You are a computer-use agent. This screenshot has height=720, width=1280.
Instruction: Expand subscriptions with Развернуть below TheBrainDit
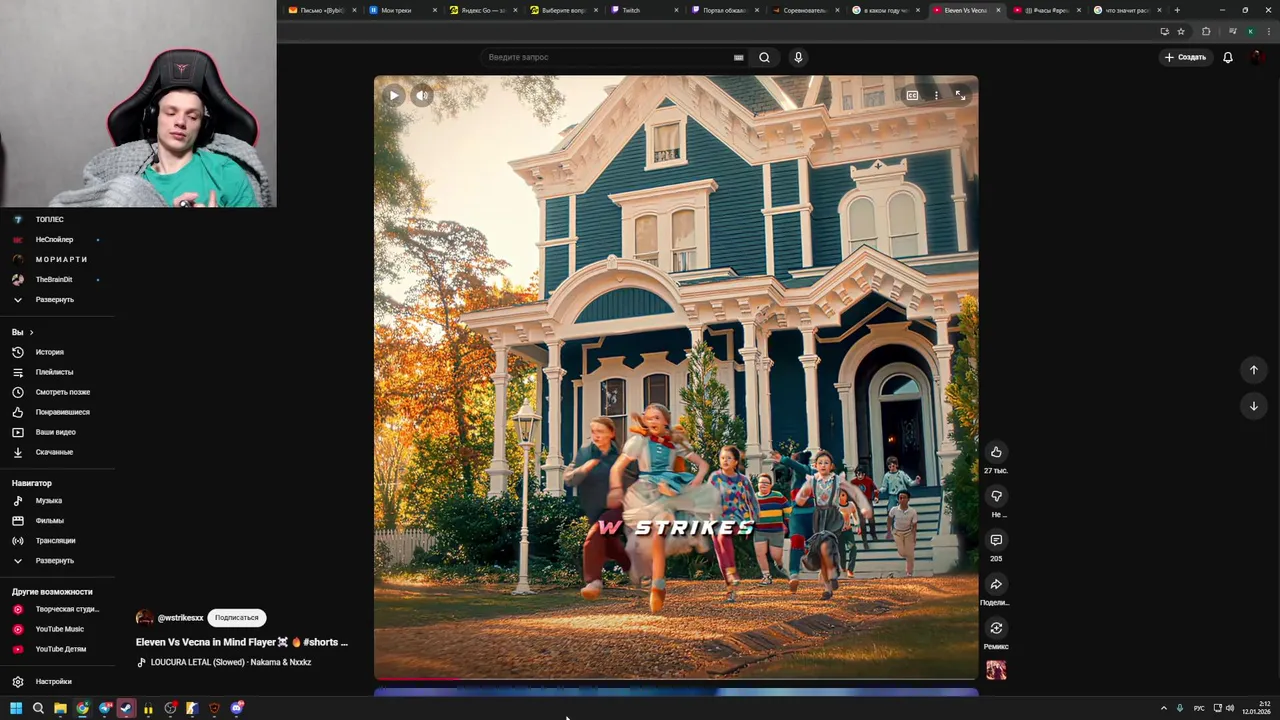click(55, 300)
